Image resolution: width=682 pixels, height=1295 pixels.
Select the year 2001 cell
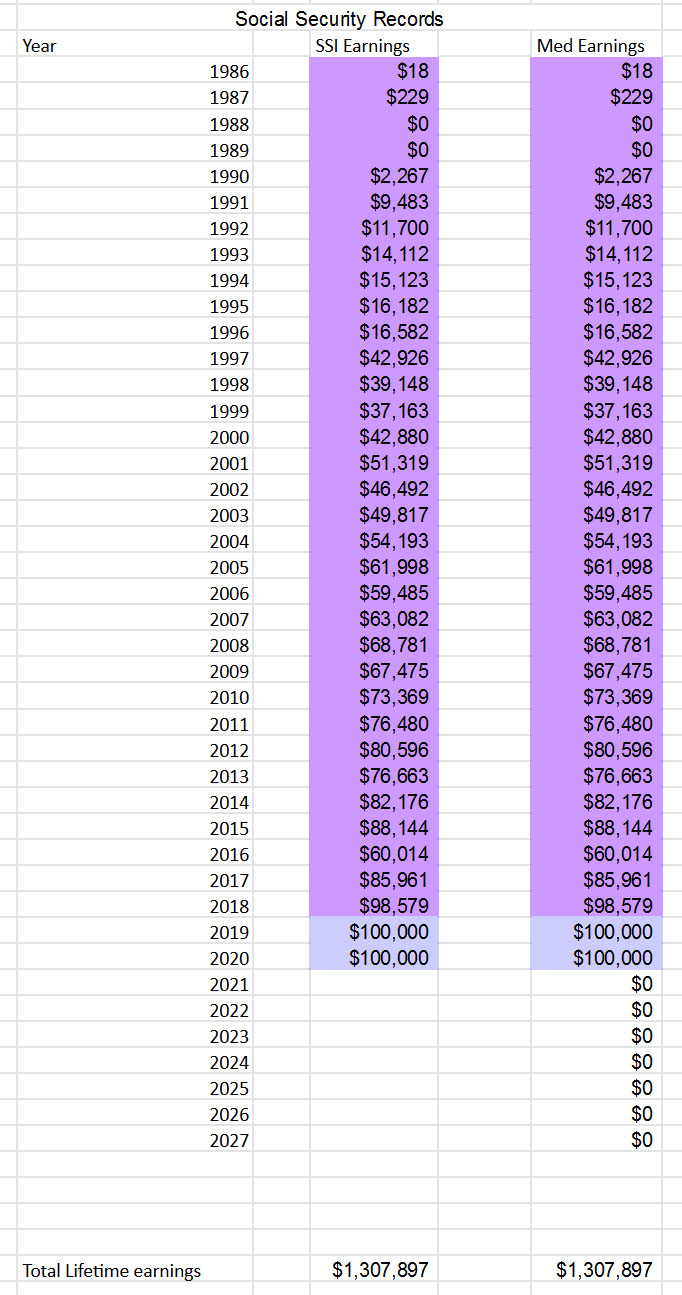(230, 463)
